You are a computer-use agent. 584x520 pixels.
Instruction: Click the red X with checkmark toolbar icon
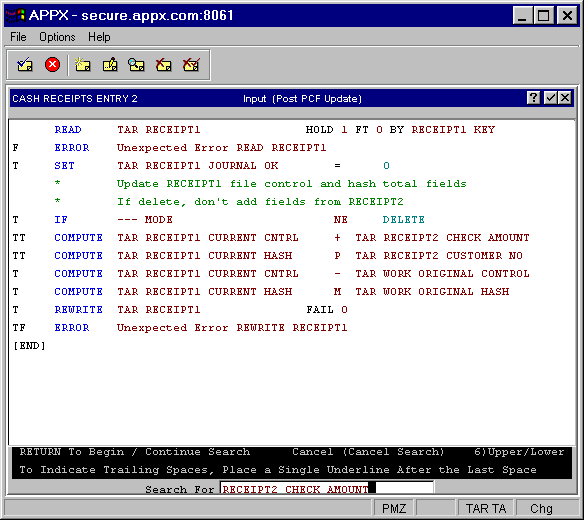pyautogui.click(x=191, y=65)
